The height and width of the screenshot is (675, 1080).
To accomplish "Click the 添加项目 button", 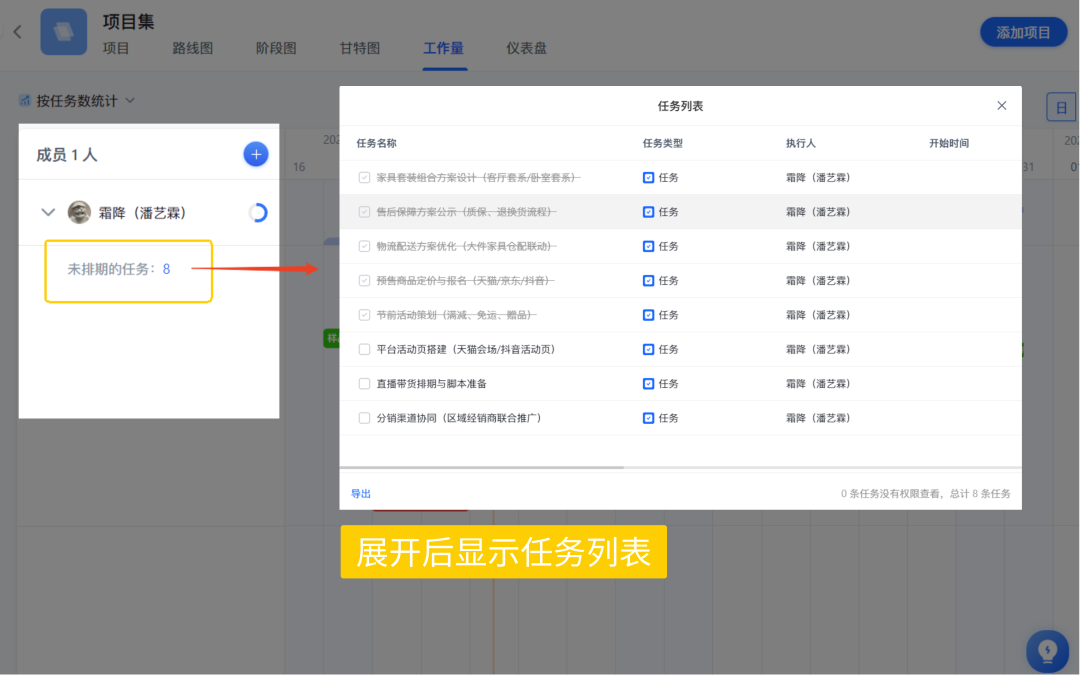I will (1023, 31).
